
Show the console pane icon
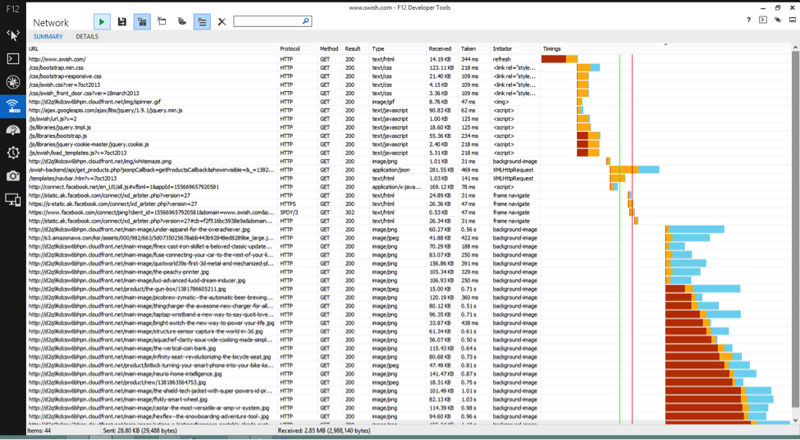coord(763,20)
